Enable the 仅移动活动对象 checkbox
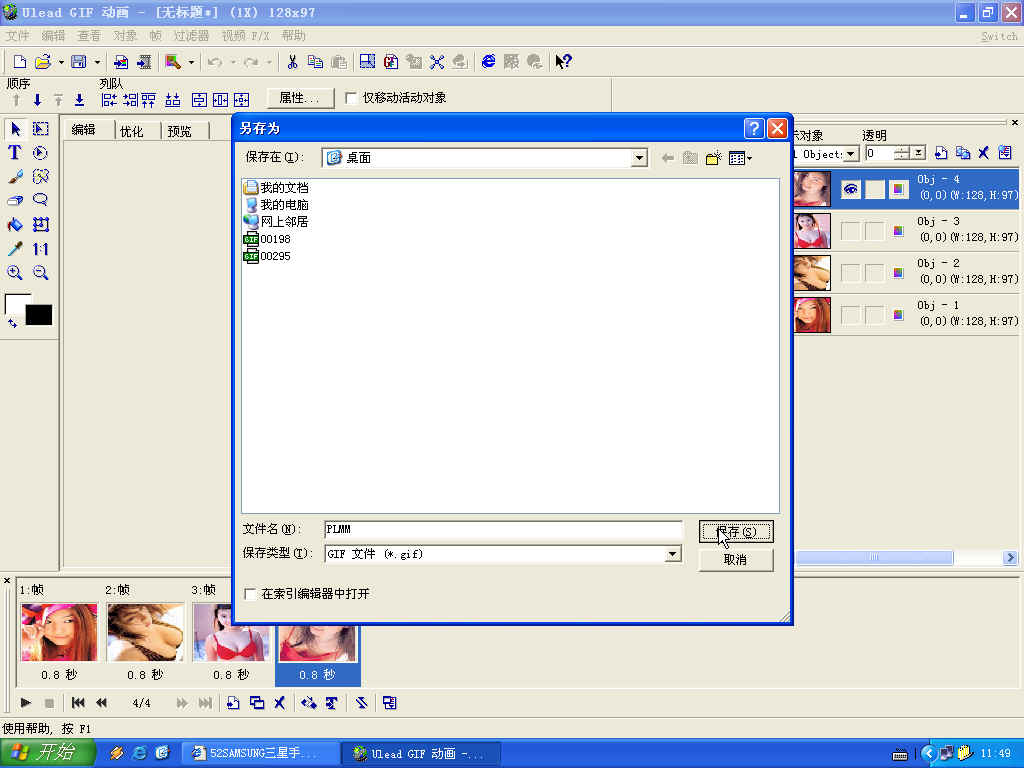The width and height of the screenshot is (1024, 768). click(351, 97)
